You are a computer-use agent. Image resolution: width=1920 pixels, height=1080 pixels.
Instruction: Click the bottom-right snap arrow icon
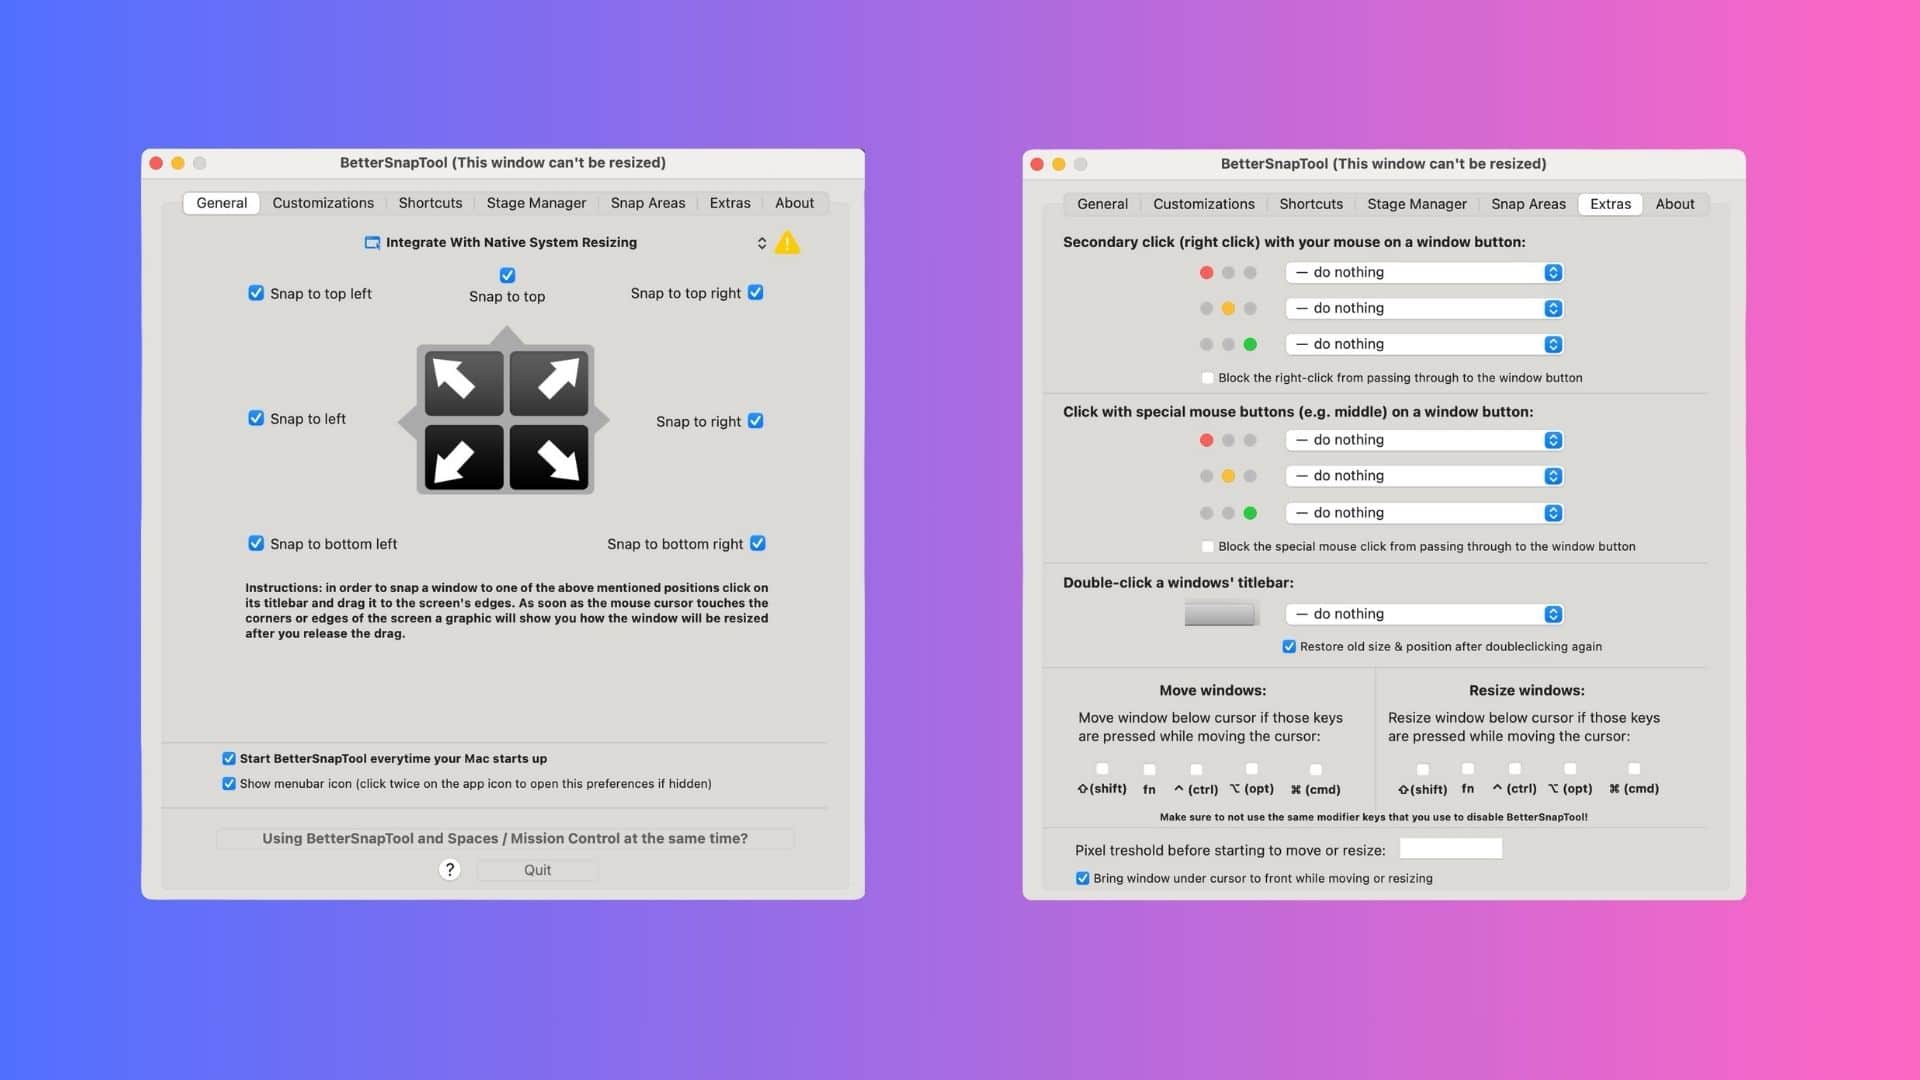click(x=551, y=459)
